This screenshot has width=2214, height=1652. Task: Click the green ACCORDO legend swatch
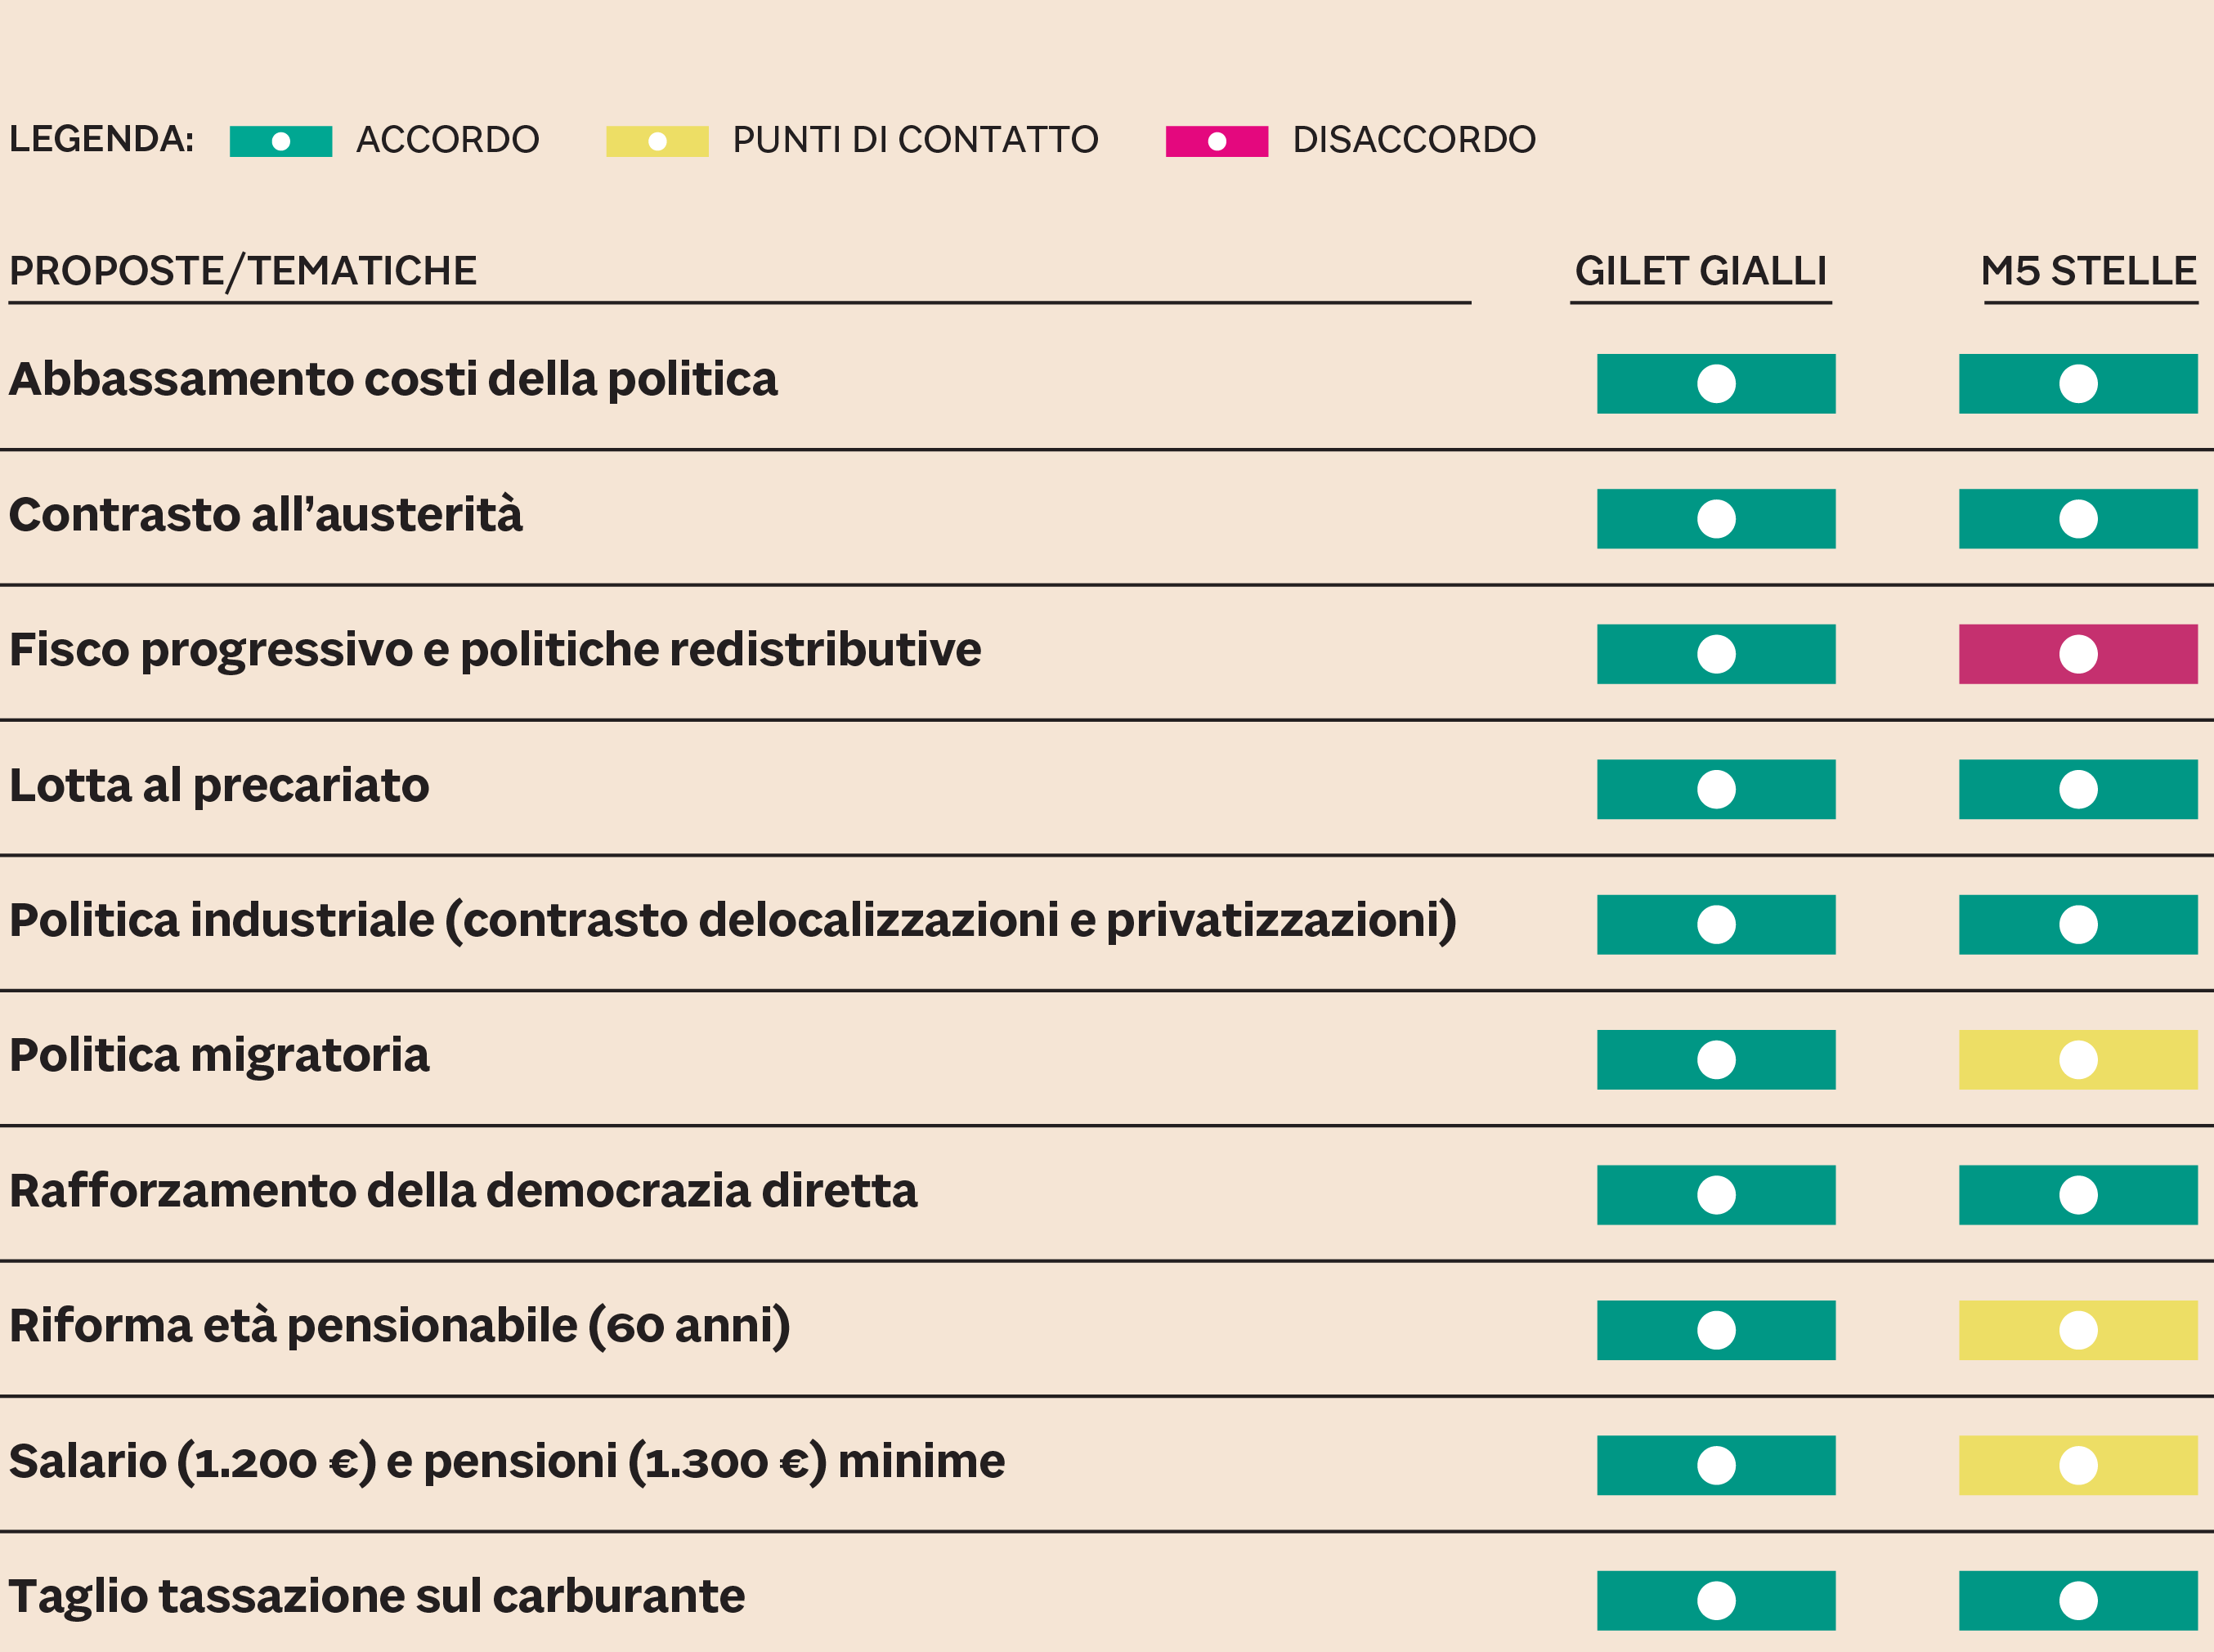coord(280,141)
